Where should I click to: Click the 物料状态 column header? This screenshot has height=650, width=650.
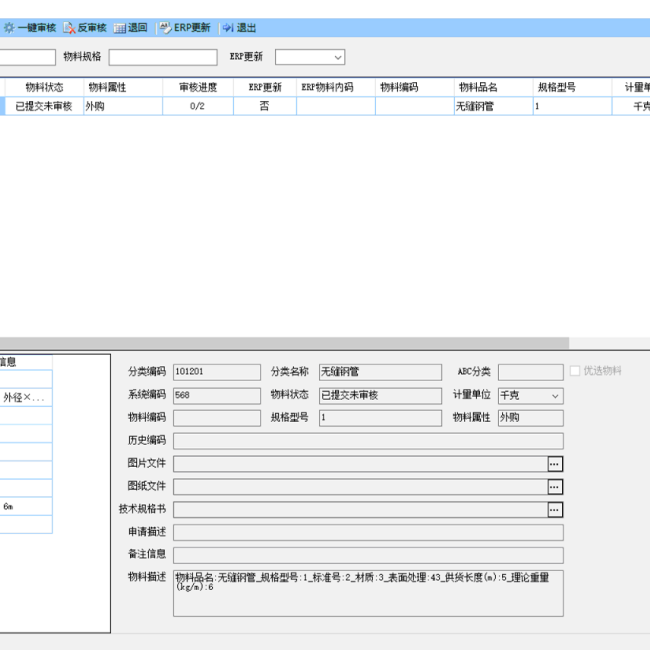pos(44,87)
